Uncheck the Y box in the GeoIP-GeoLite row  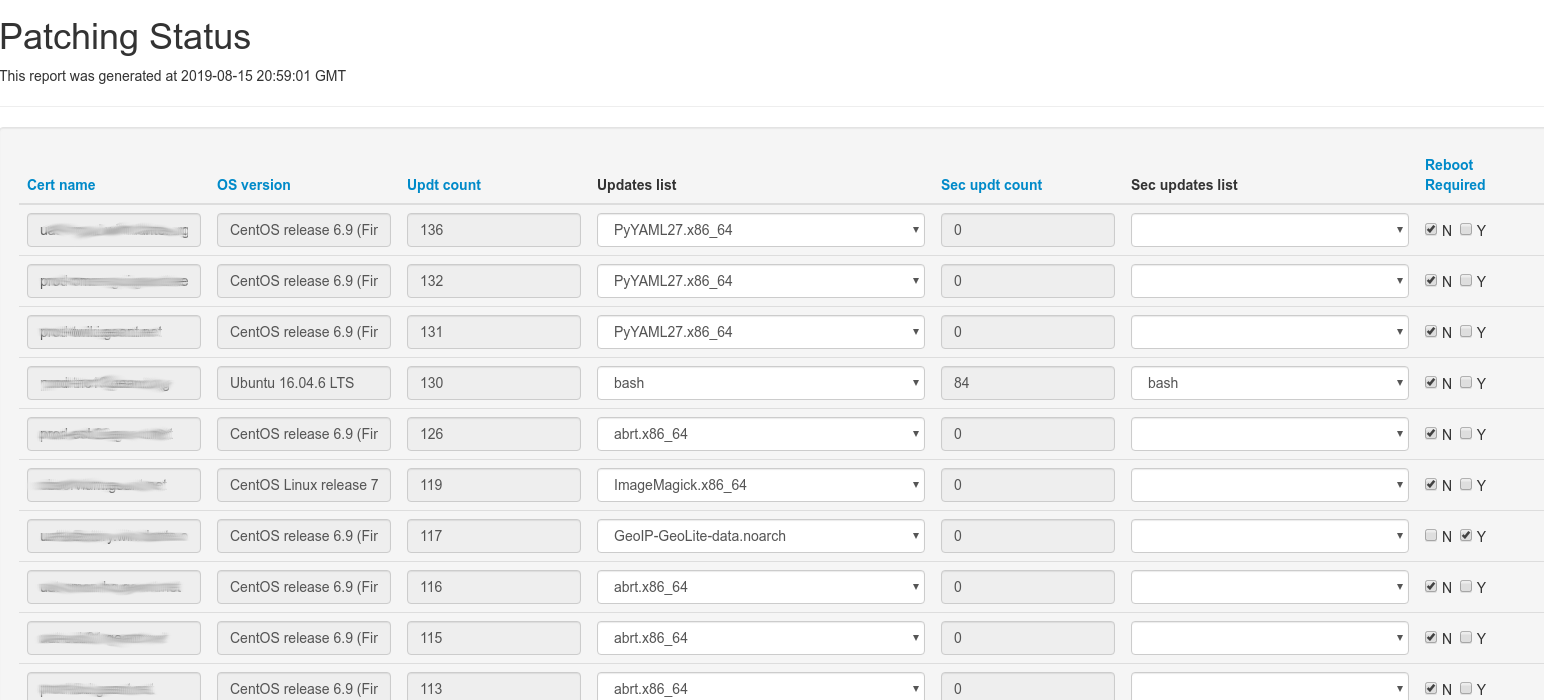pos(1466,535)
